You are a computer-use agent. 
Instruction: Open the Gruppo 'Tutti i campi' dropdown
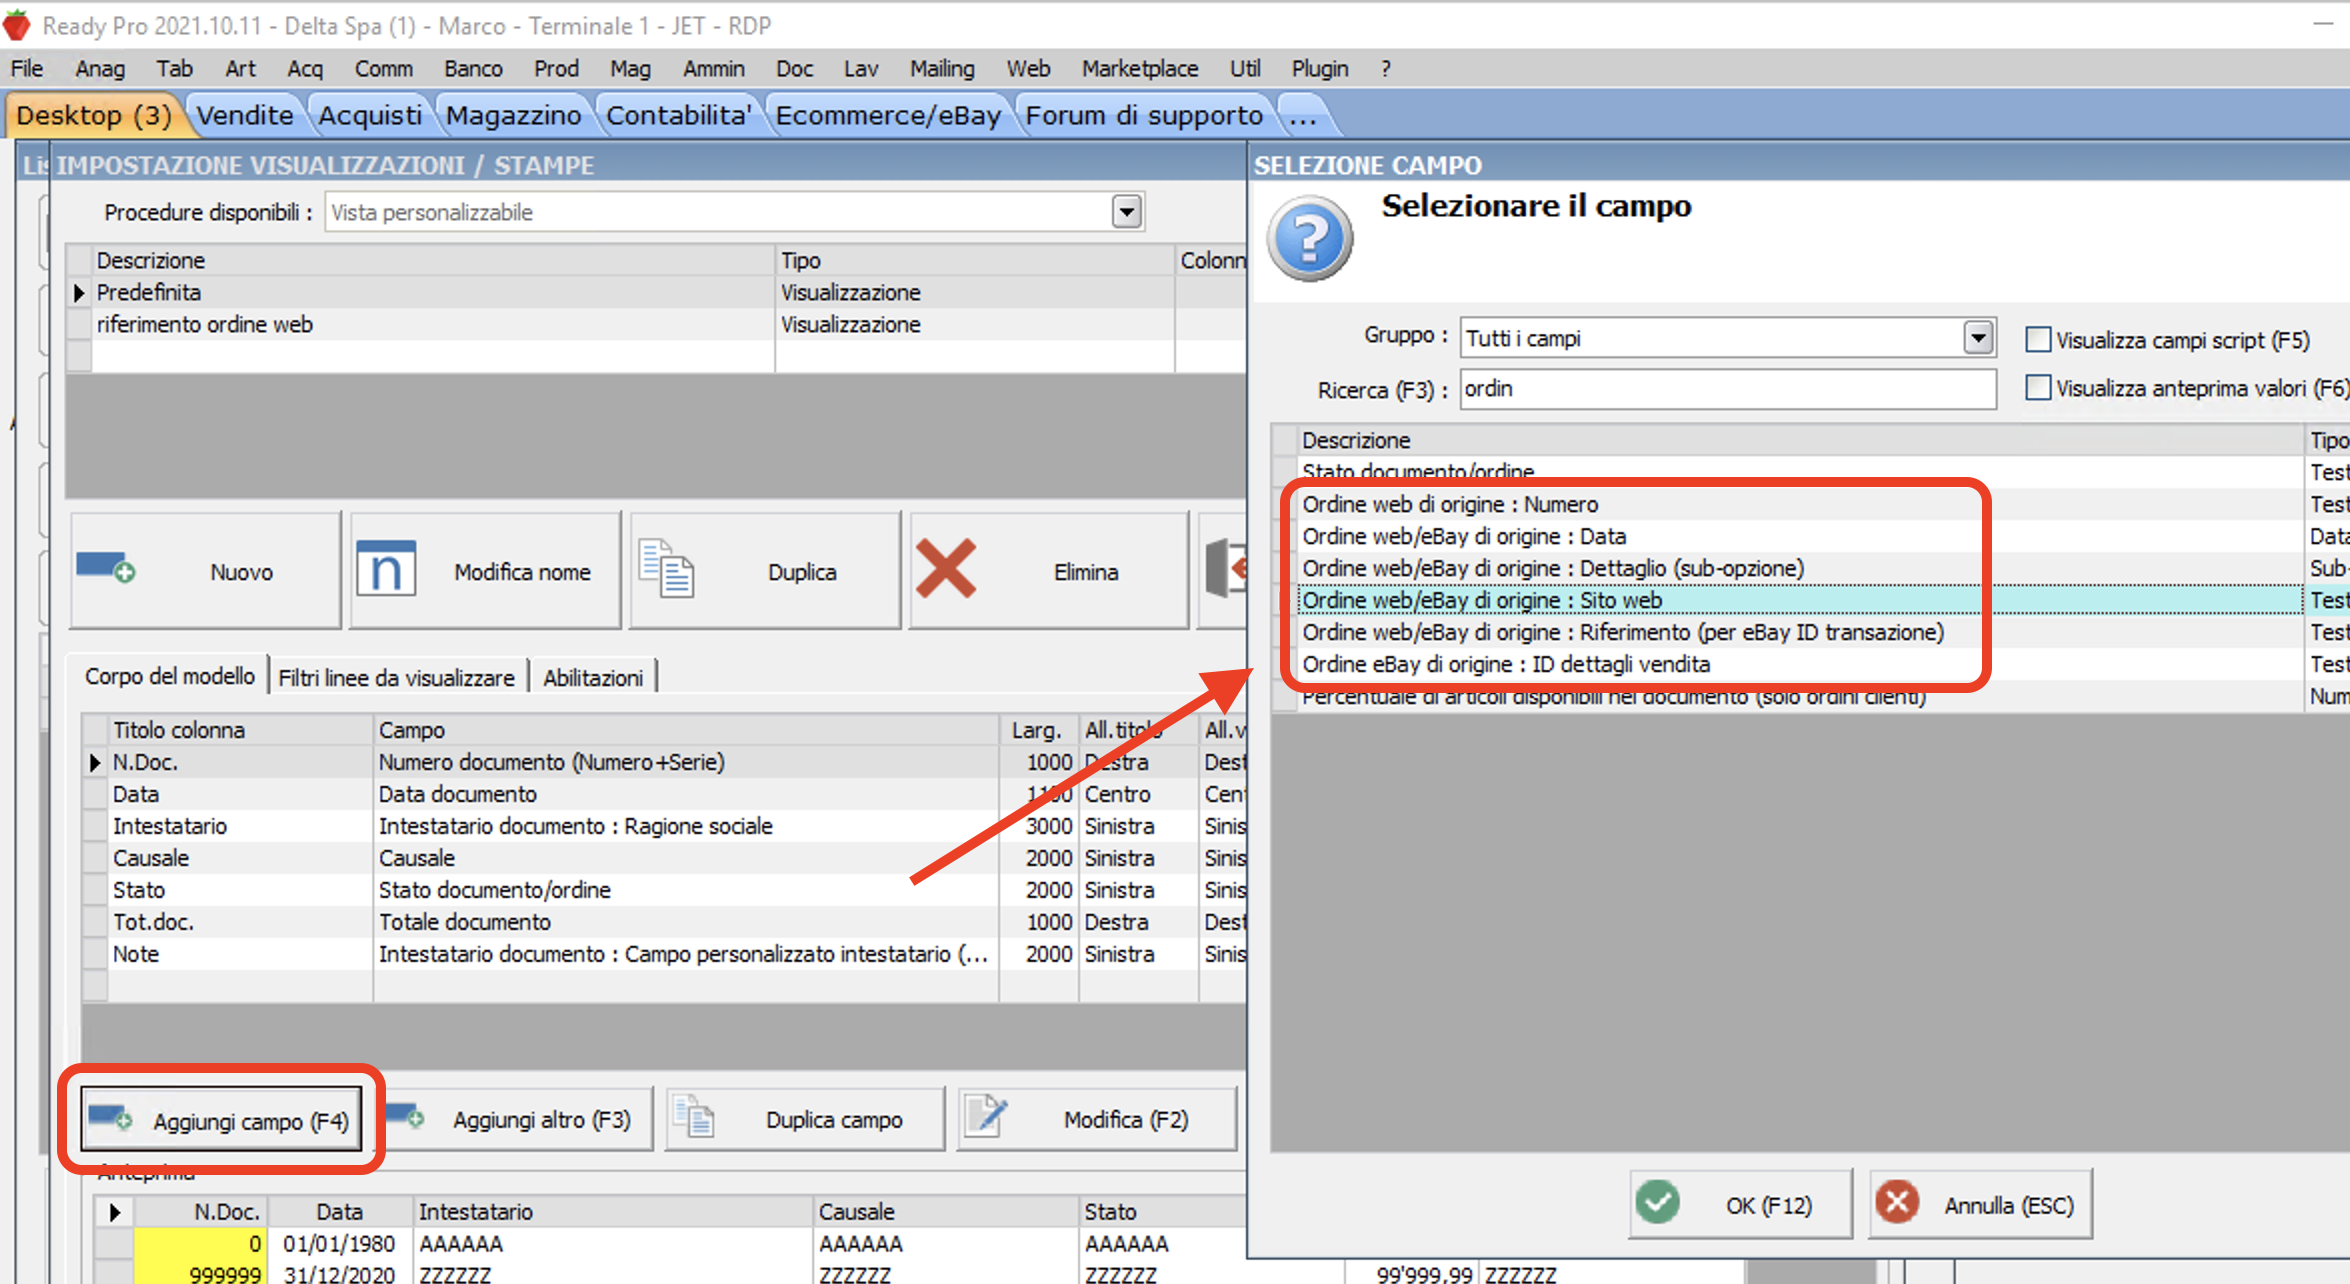pyautogui.click(x=1978, y=338)
